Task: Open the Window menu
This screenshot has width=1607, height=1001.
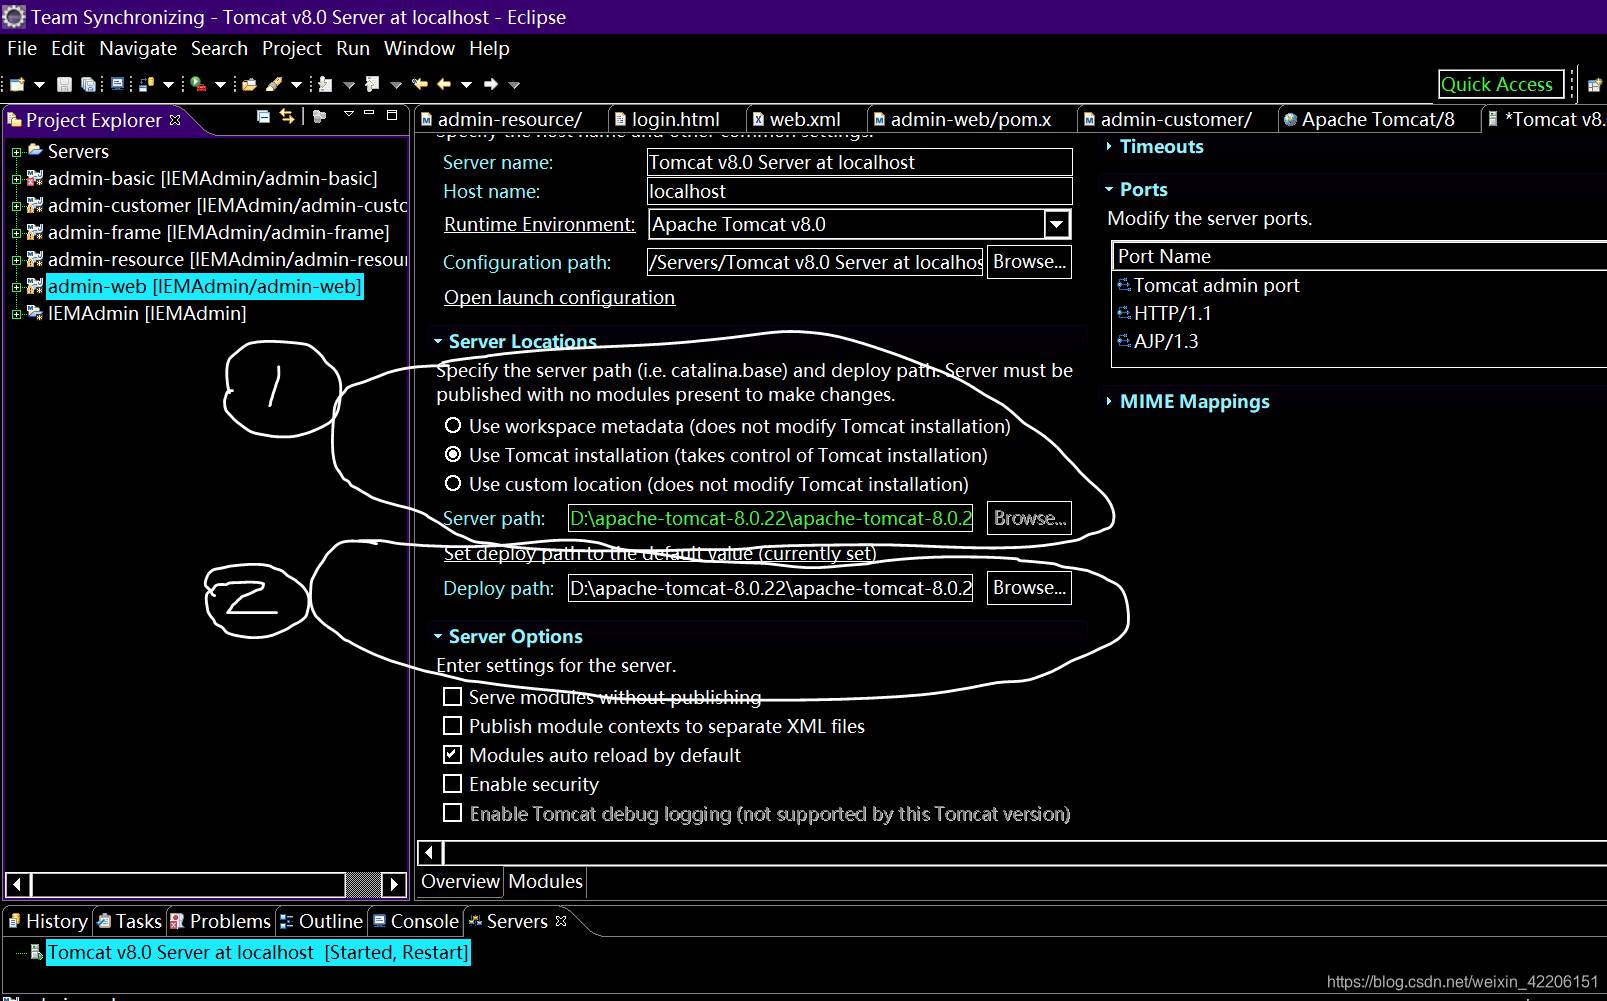Action: pyautogui.click(x=419, y=48)
